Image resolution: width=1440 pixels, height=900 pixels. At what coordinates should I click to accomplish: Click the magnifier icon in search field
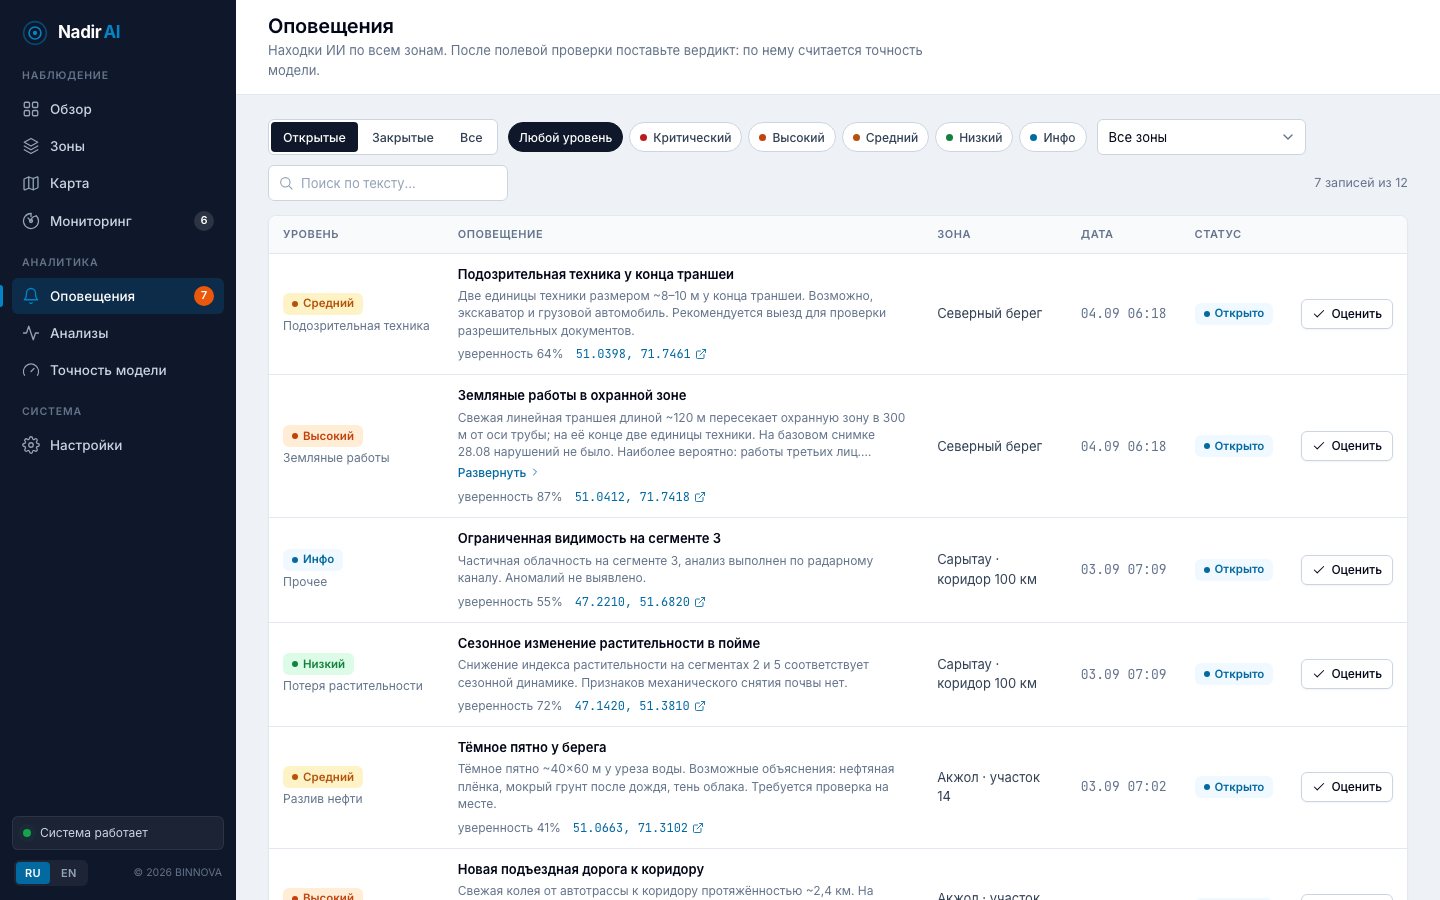286,183
